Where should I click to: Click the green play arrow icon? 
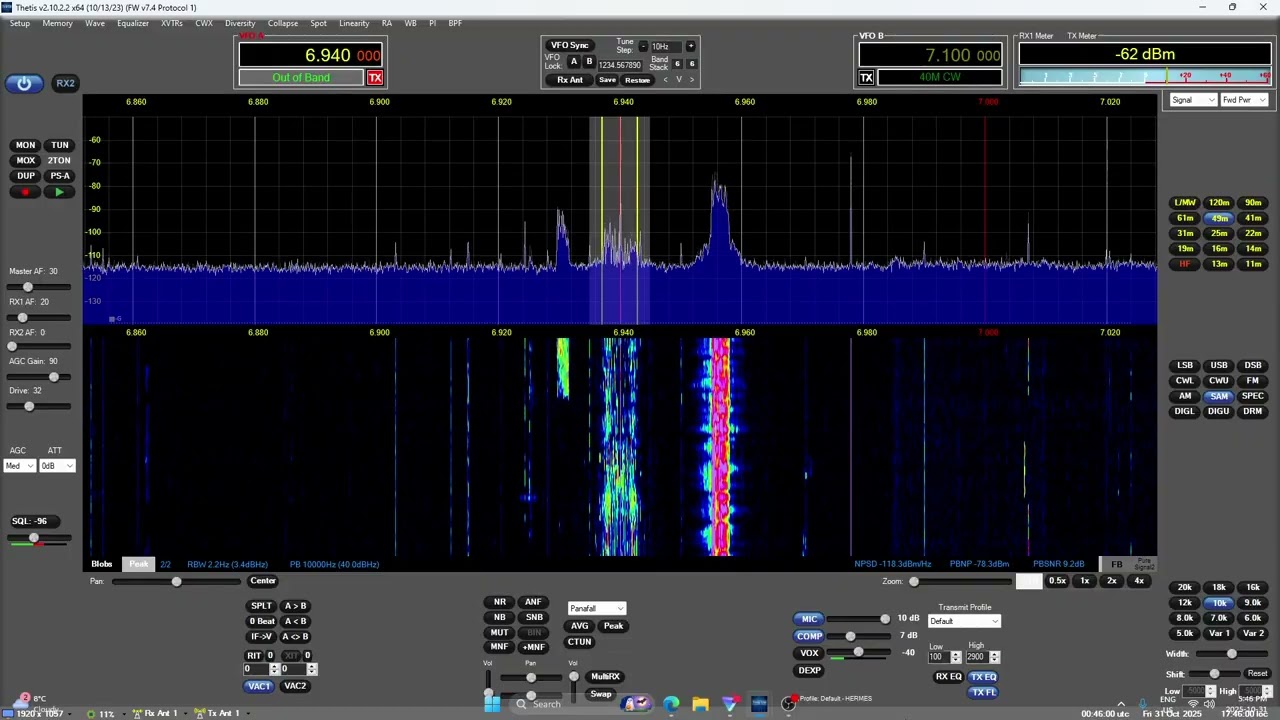[60, 192]
